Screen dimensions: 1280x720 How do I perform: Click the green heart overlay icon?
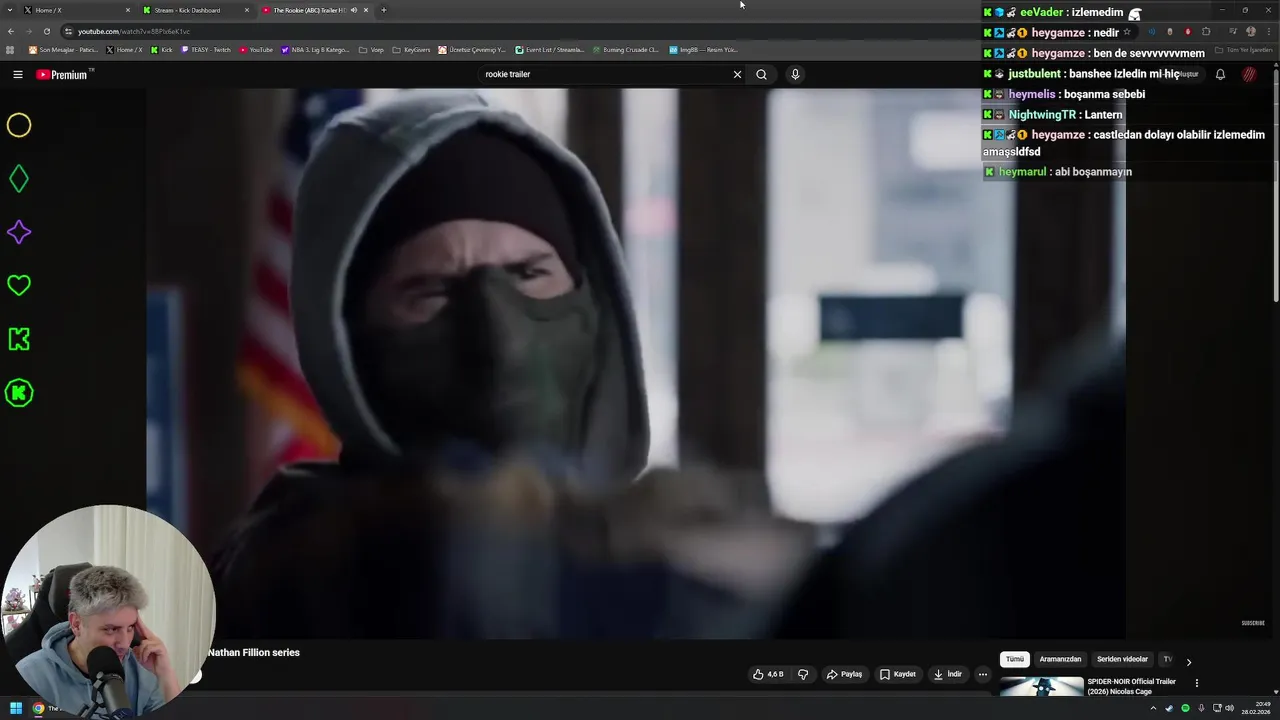pyautogui.click(x=19, y=286)
